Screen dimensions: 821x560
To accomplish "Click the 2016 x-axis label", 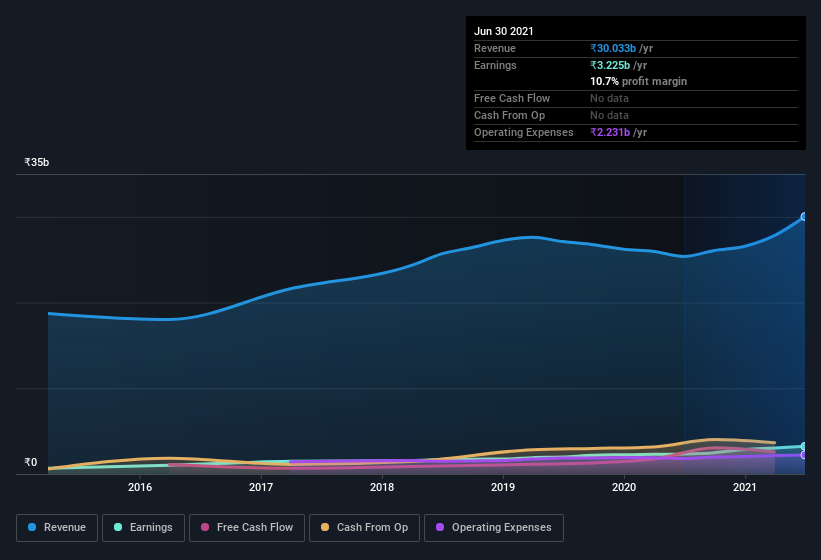I will (x=140, y=487).
